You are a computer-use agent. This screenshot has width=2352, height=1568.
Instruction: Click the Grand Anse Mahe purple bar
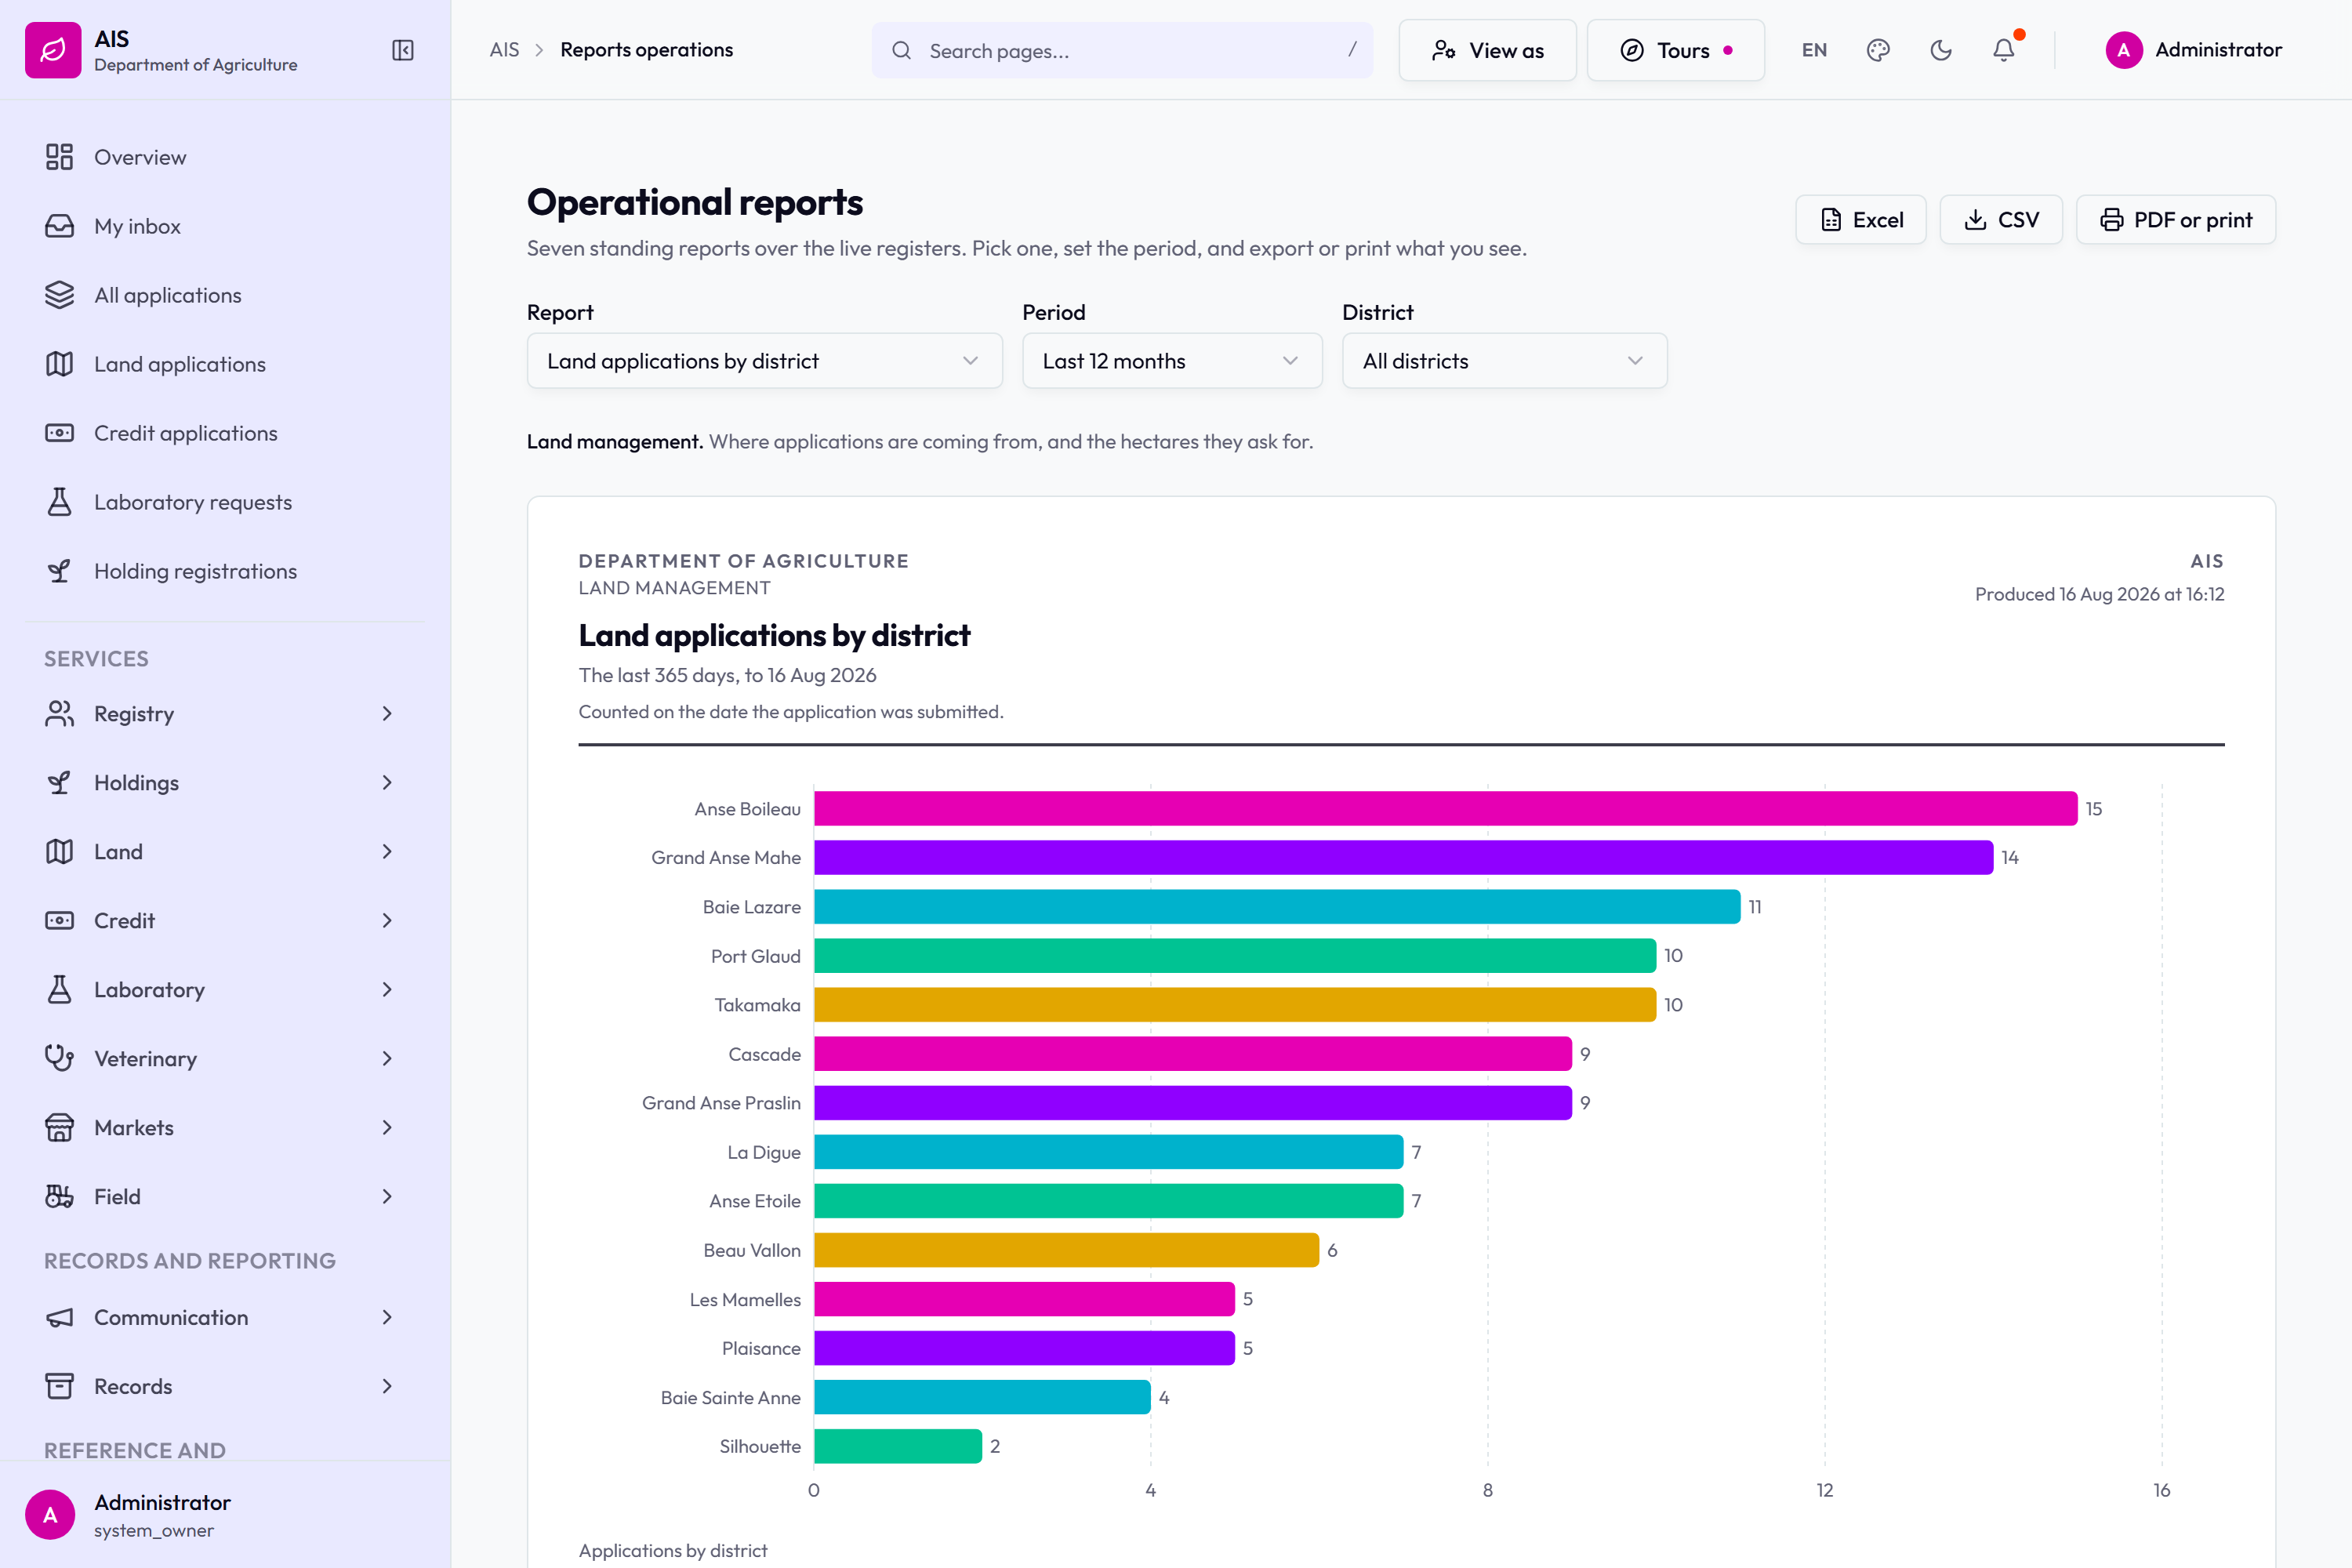1403,857
